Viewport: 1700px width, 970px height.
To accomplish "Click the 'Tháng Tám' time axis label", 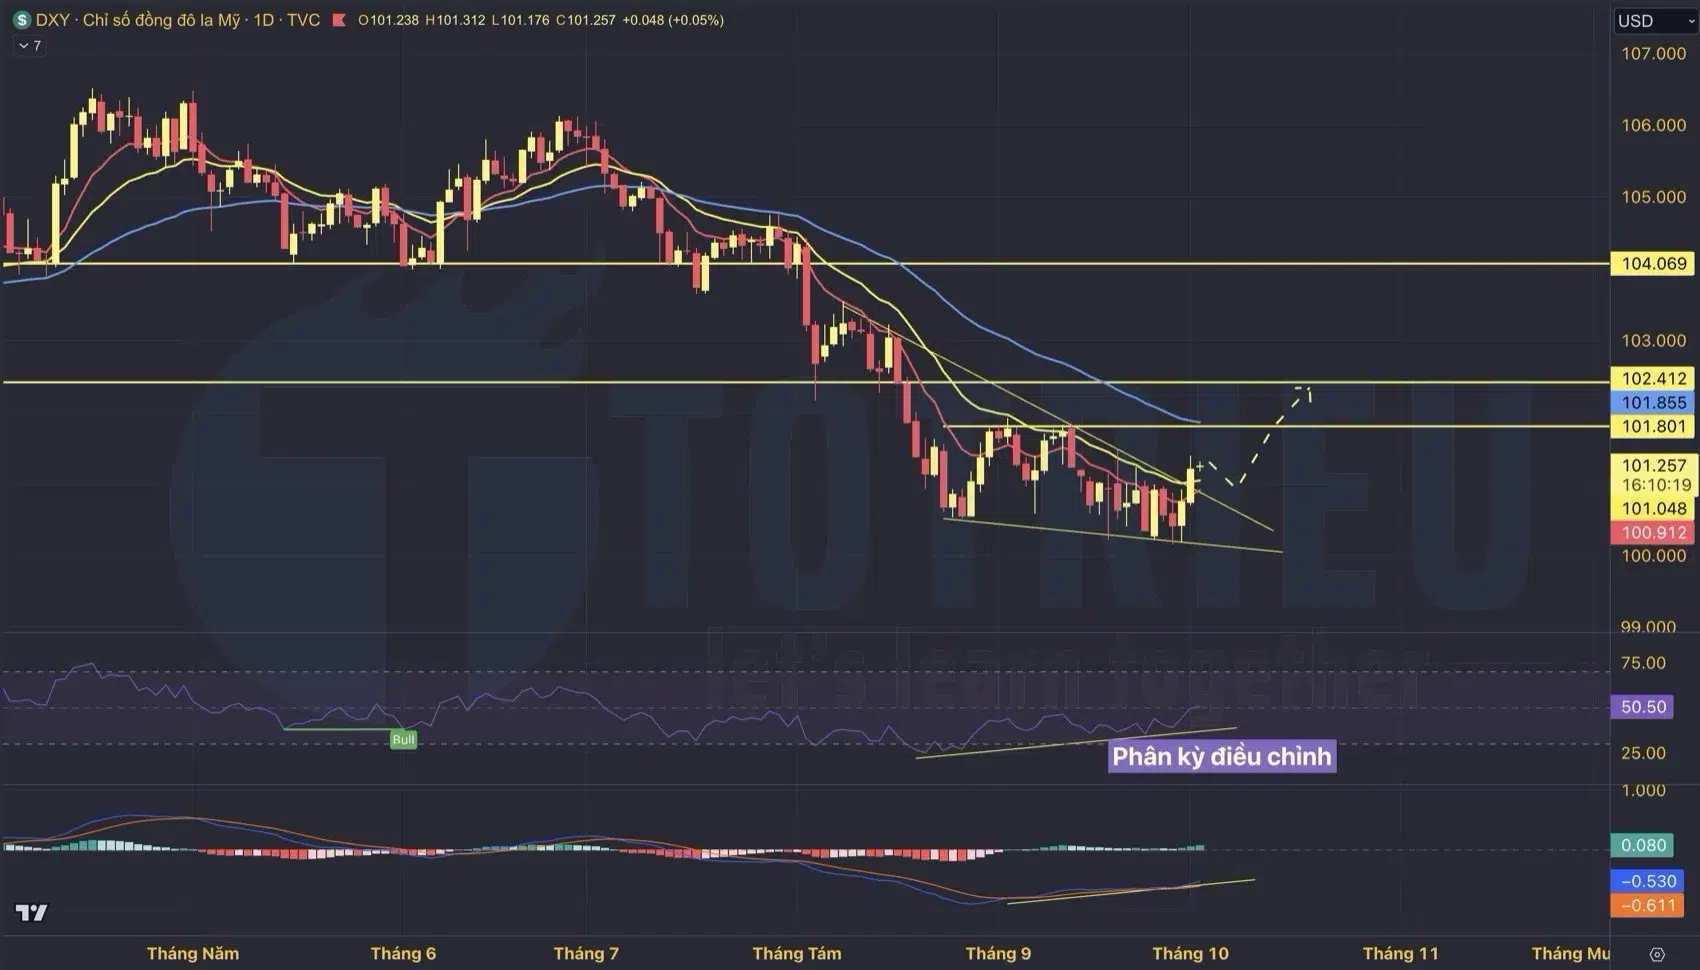I will 797,953.
